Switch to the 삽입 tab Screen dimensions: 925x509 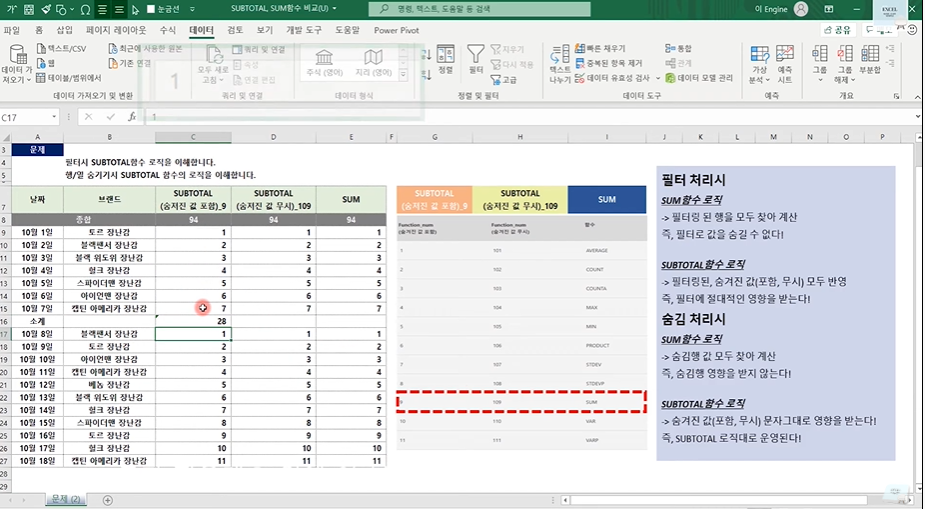point(64,30)
